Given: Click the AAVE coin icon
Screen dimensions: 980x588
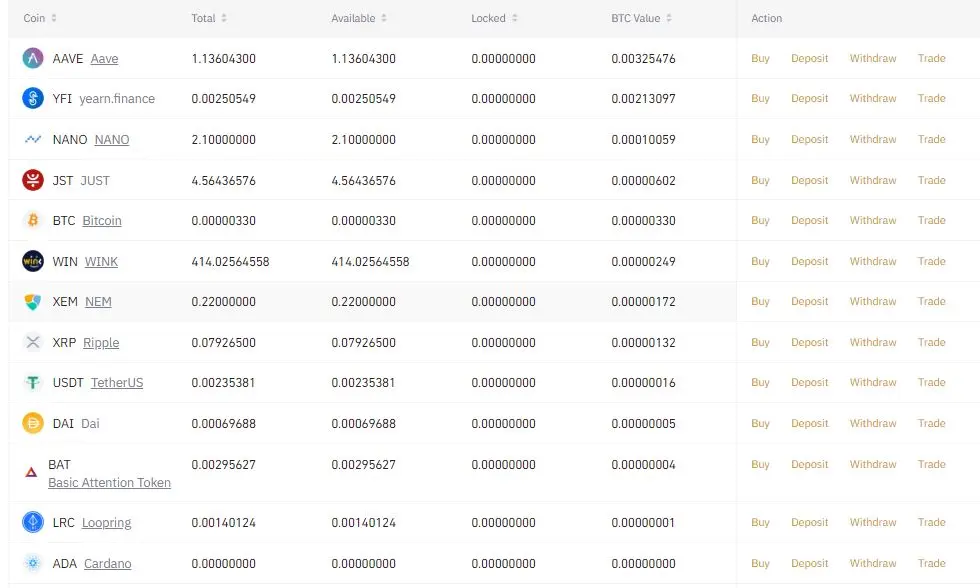Looking at the screenshot, I should (32, 58).
